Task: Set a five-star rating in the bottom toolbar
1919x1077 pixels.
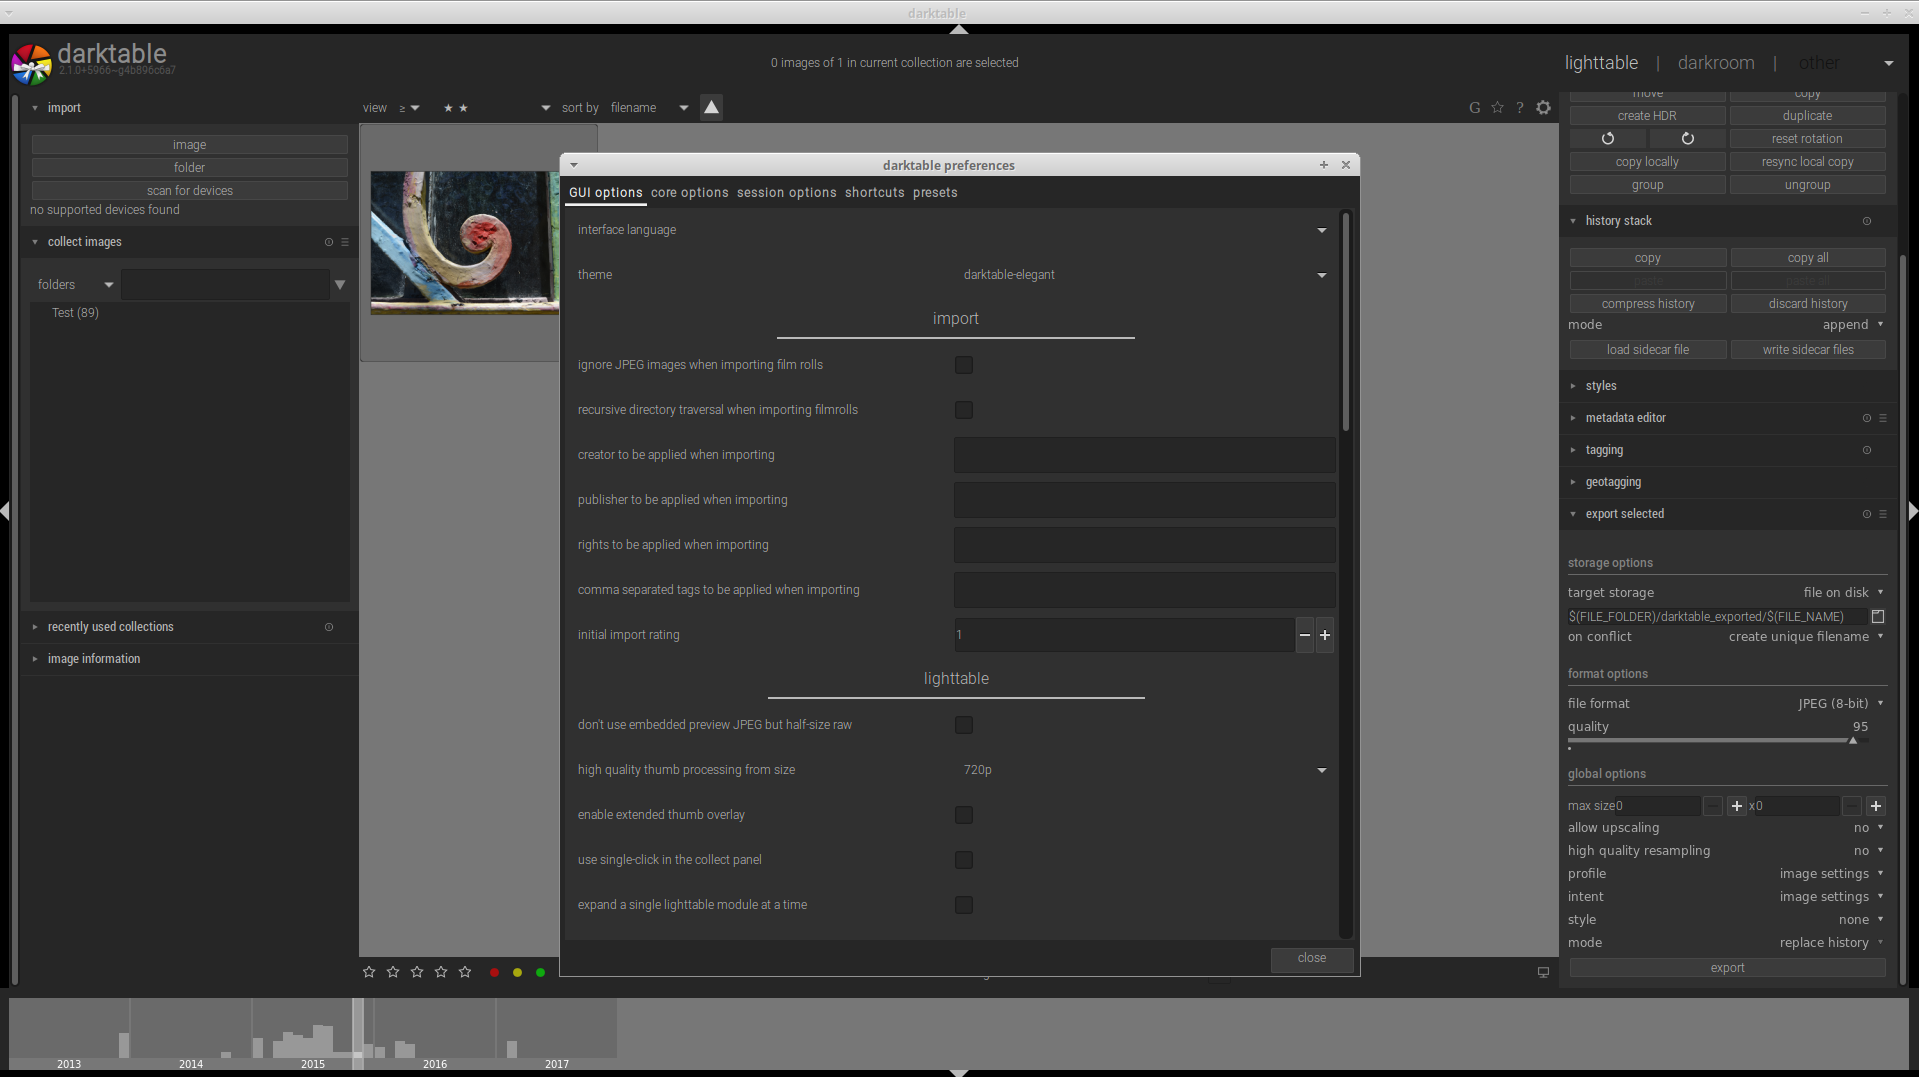Action: pos(465,972)
